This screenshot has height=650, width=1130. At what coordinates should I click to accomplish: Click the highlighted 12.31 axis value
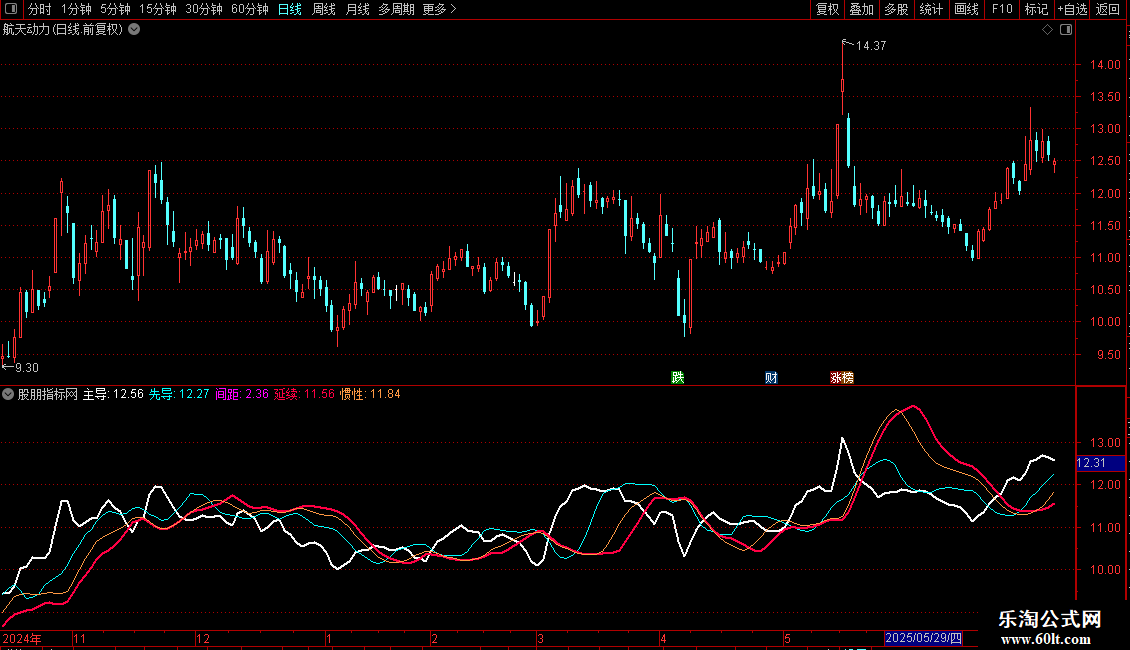pos(1100,463)
